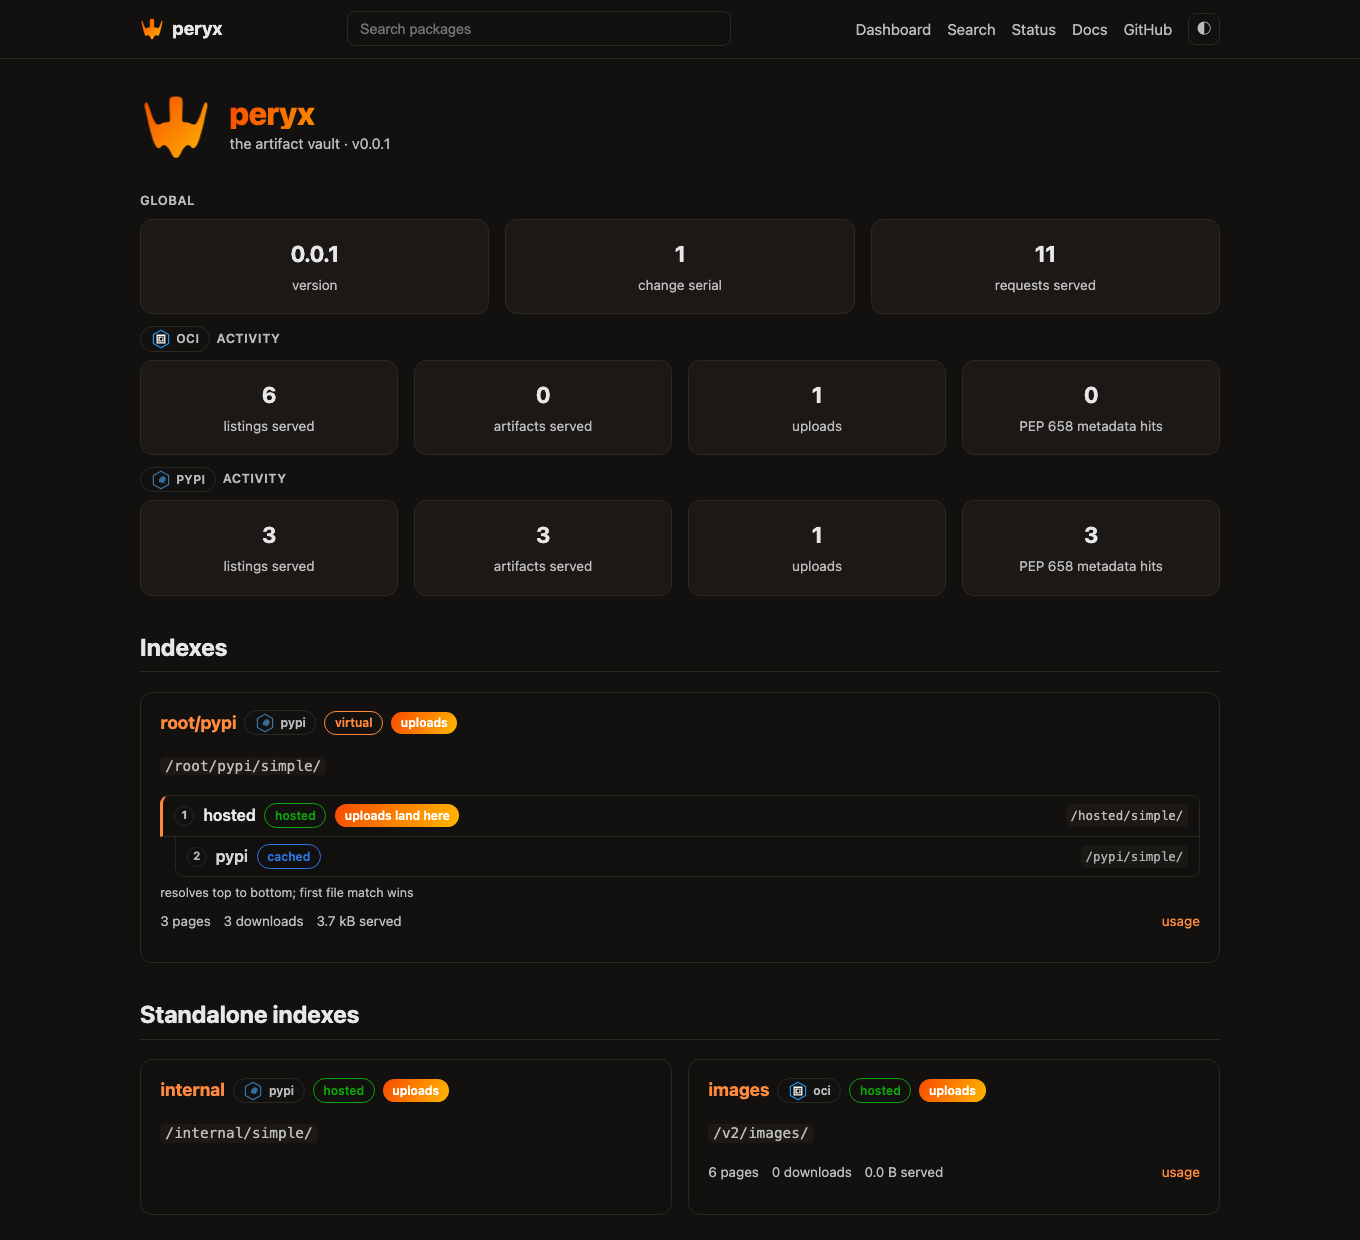Click the OCI 0 PEP 658 metadata hits card

click(x=1091, y=408)
